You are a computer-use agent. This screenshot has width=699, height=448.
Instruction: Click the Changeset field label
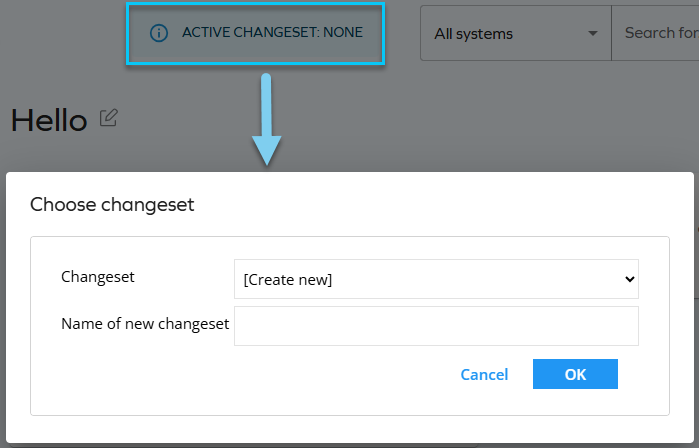click(x=98, y=277)
